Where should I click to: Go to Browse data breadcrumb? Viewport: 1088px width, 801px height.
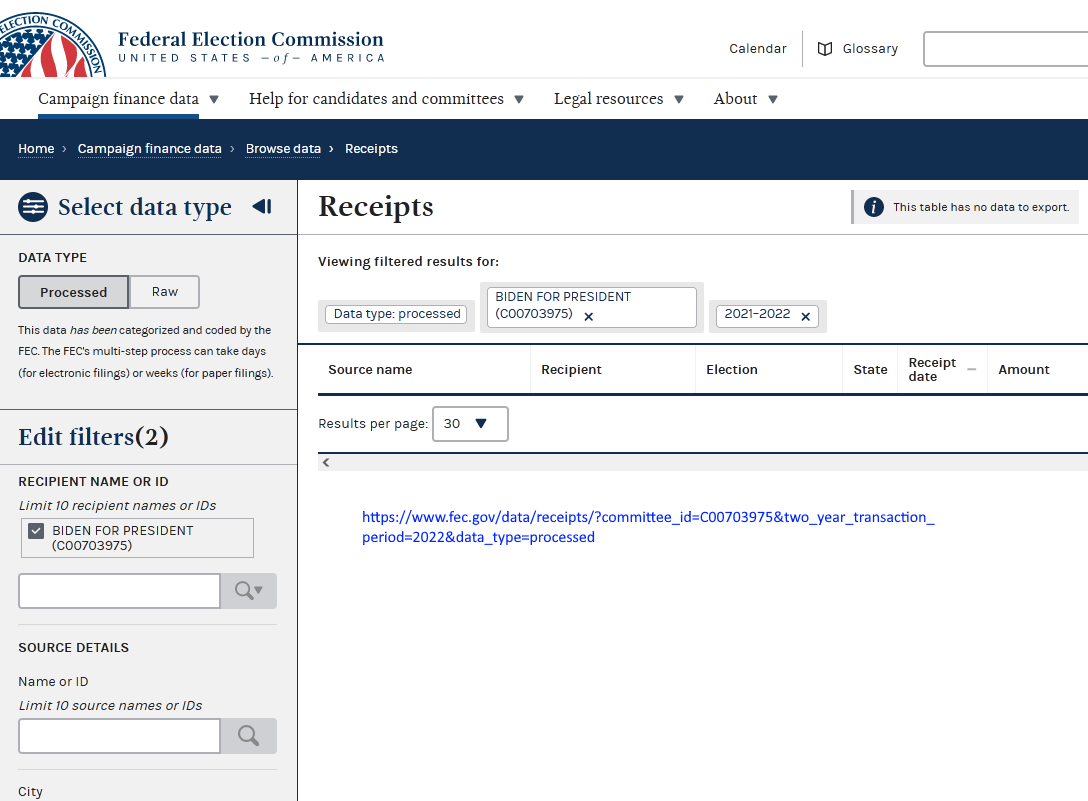(283, 149)
